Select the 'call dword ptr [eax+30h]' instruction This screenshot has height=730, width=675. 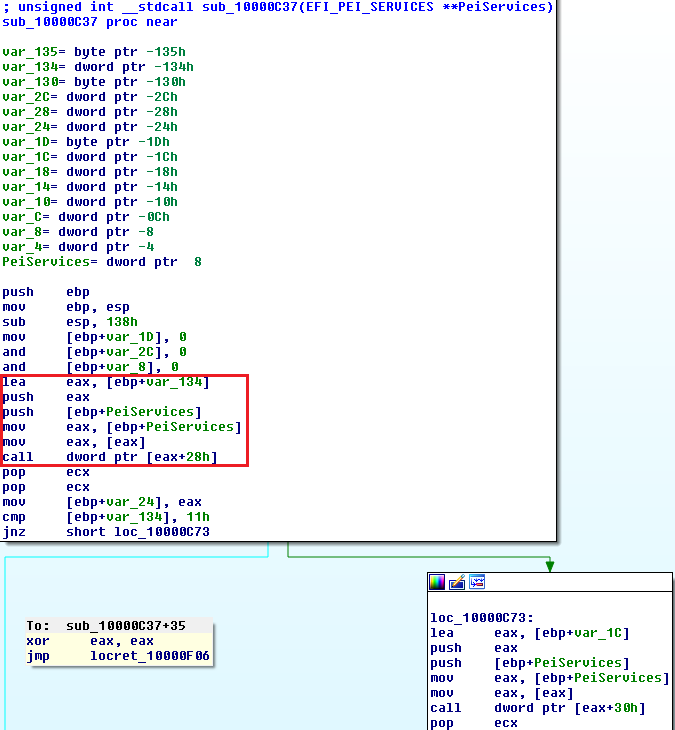click(538, 708)
